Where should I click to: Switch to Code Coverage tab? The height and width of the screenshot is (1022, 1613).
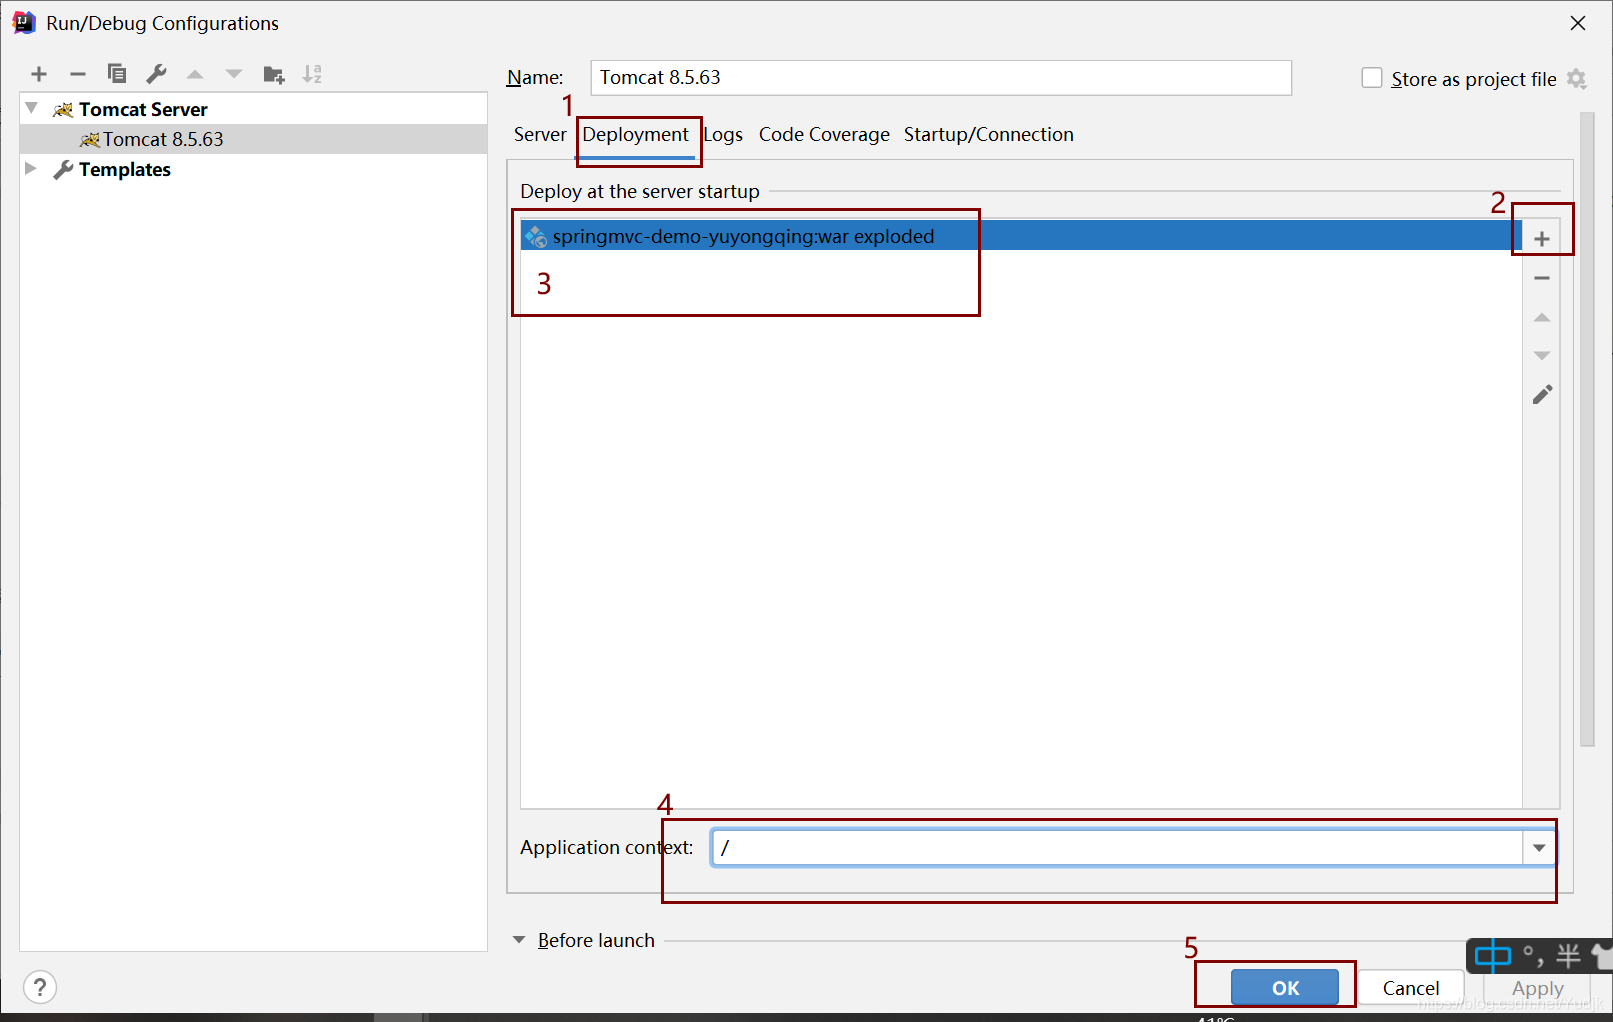[824, 135]
